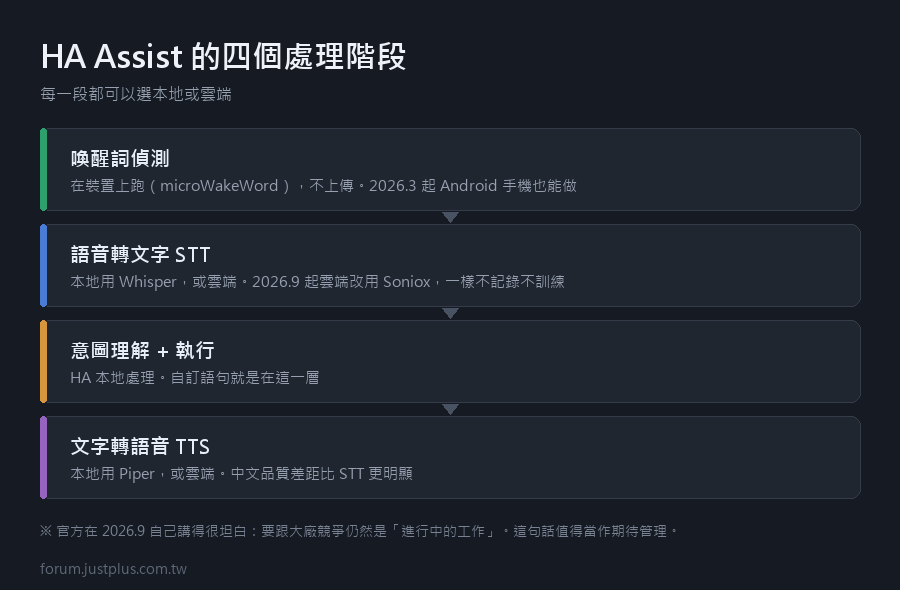The height and width of the screenshot is (590, 900).
Task: Click the green accent bar of 喚醒詞偵測 card
Action: [44, 169]
